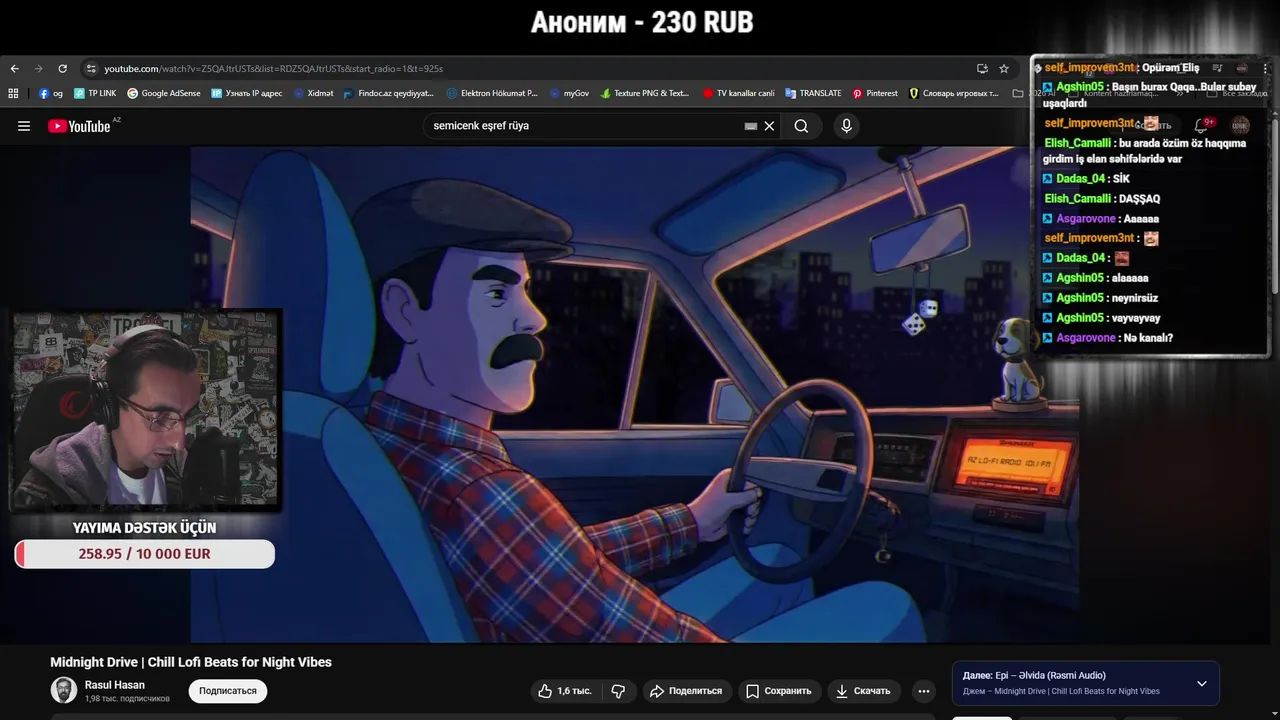Open YouTube notifications bell with 9+ badge

click(x=1202, y=126)
